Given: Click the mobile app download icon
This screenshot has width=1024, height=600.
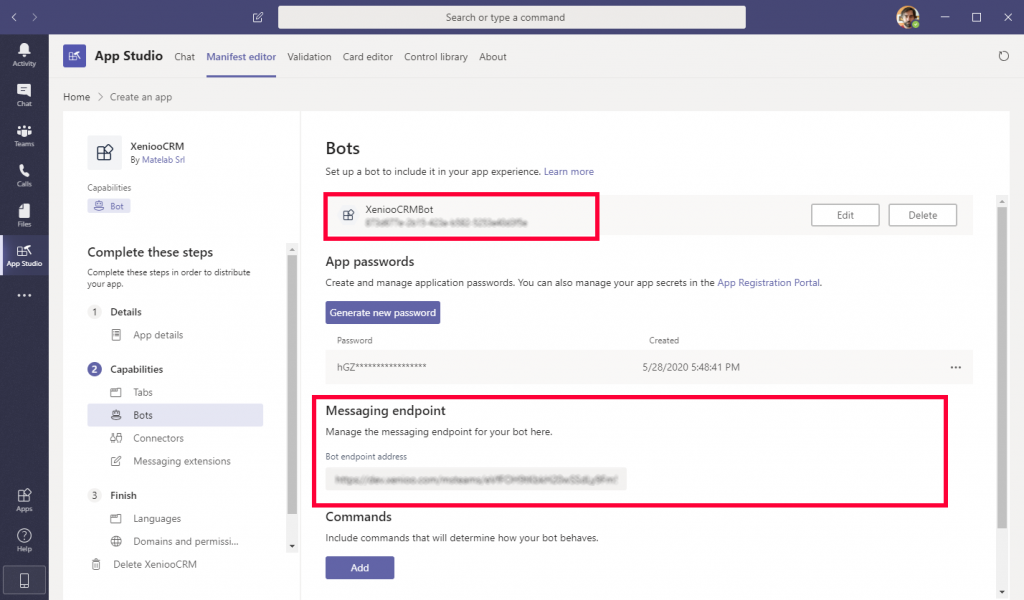Looking at the screenshot, I should click(24, 580).
